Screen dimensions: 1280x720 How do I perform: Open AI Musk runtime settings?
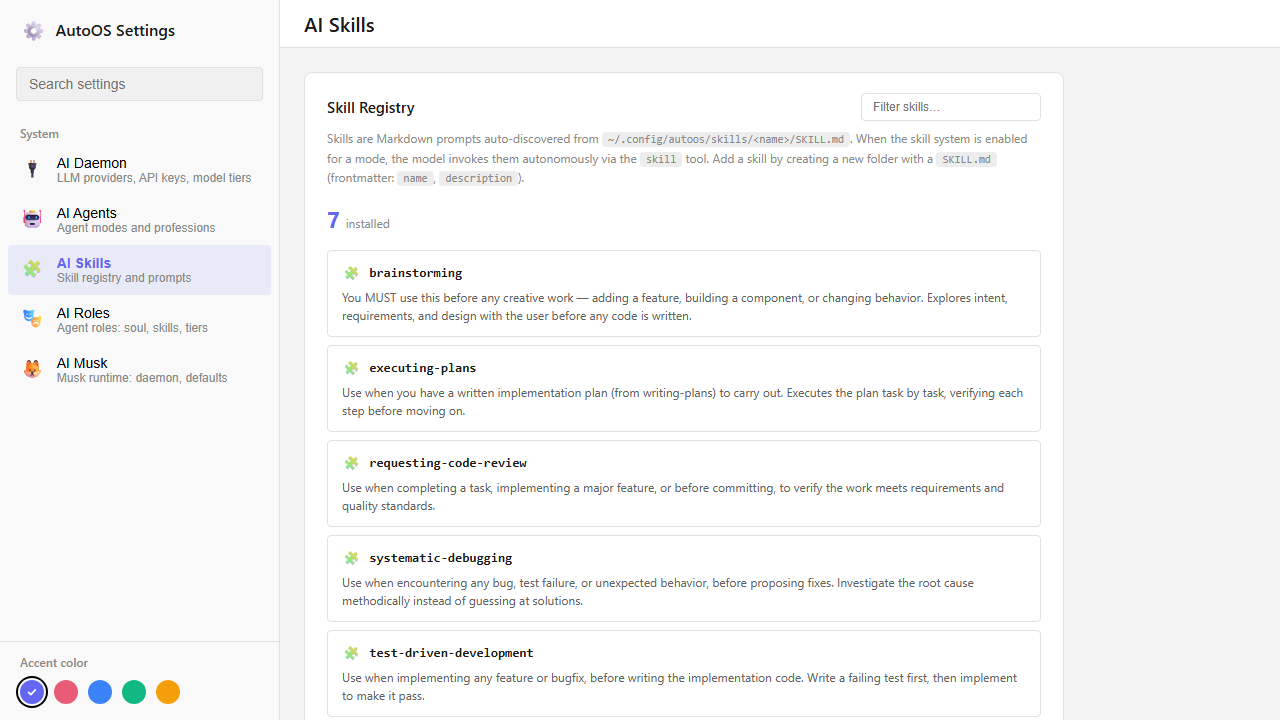point(139,370)
